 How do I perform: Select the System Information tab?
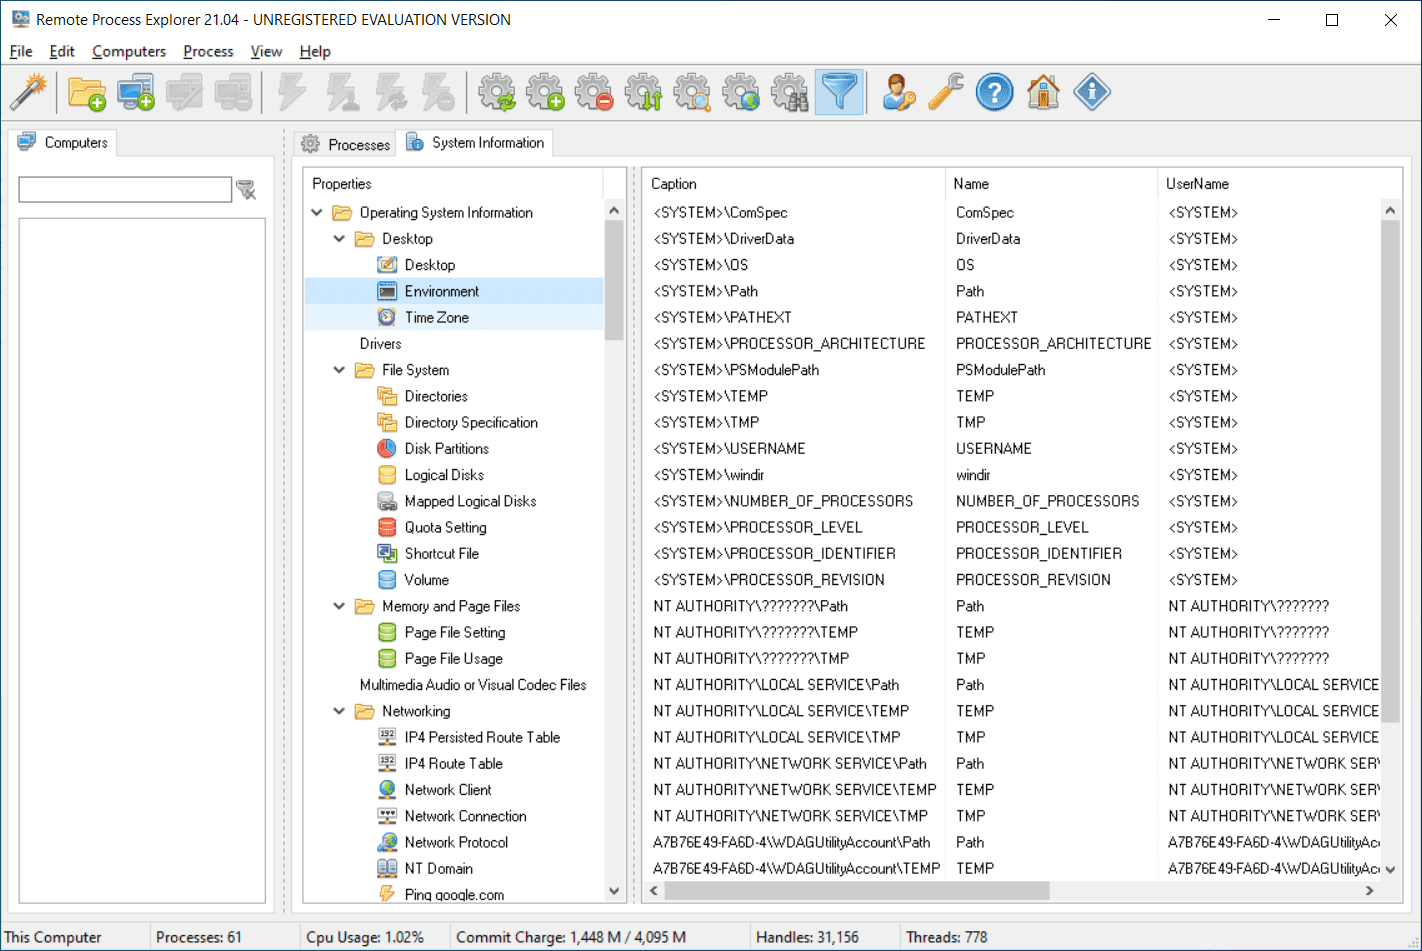click(x=475, y=143)
